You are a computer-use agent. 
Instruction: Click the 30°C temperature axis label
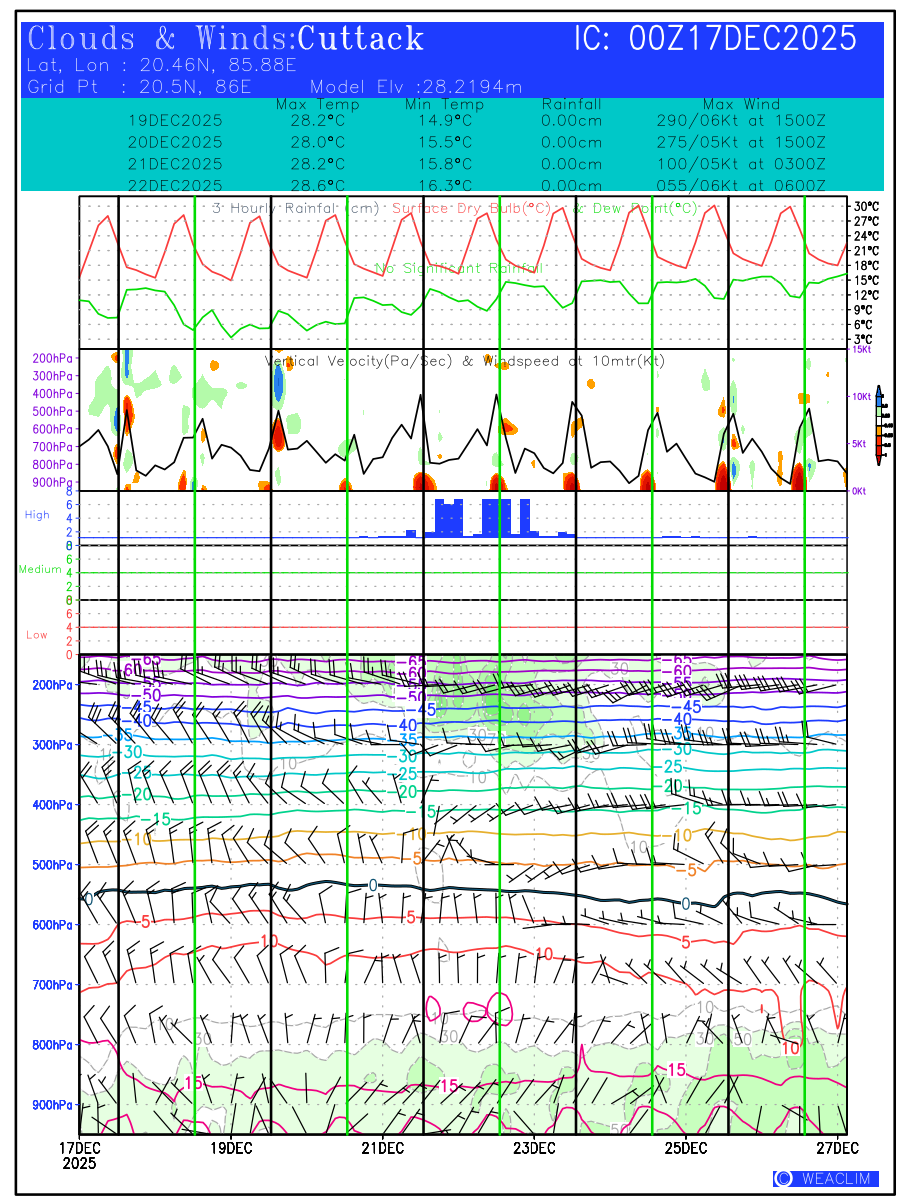click(x=865, y=206)
